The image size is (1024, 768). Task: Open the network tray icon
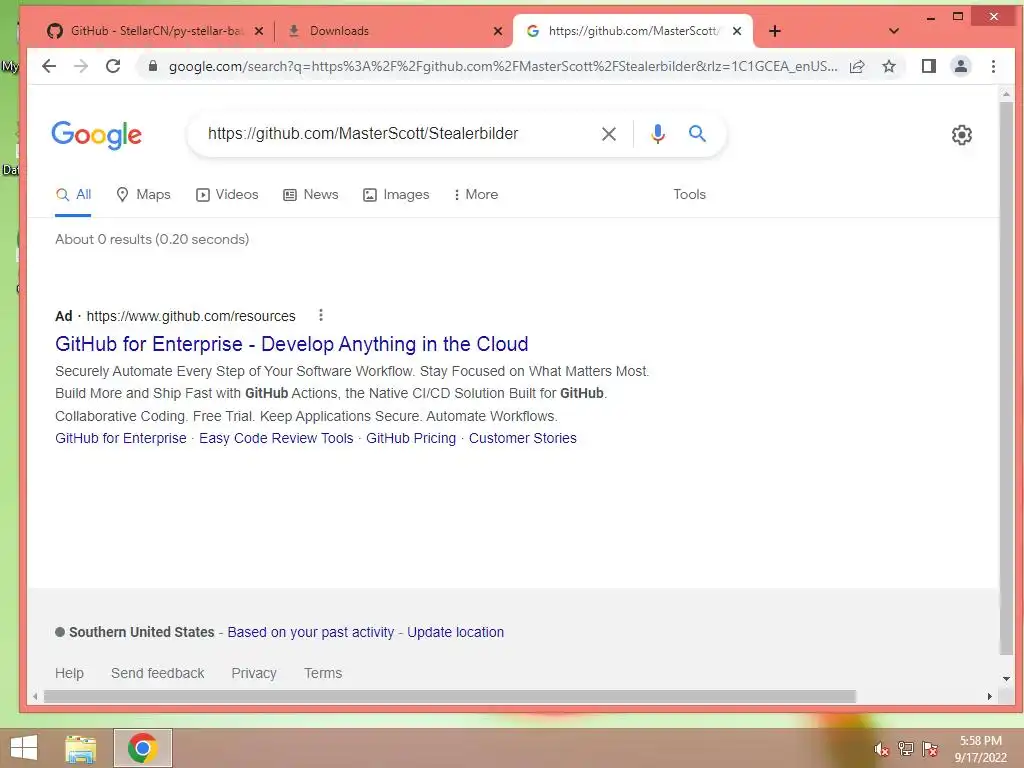coord(906,748)
